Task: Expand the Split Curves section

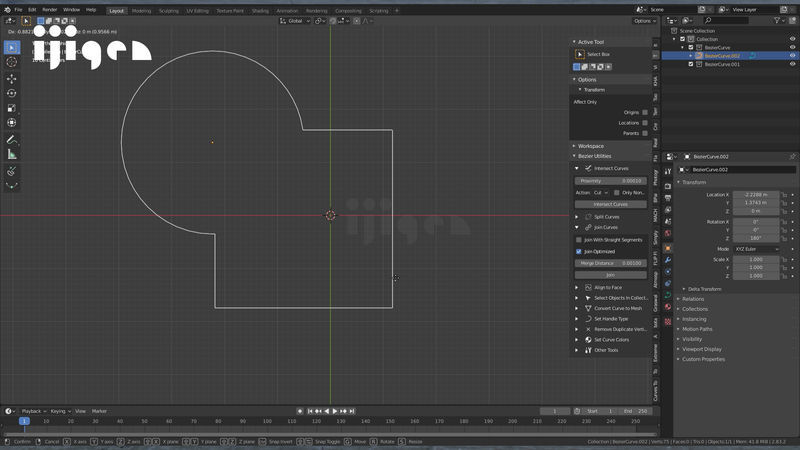Action: pos(577,217)
